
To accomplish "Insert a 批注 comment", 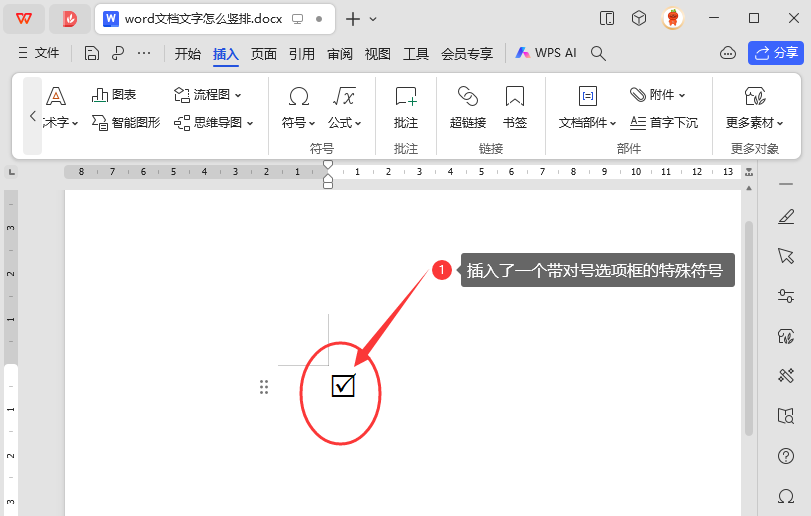I will pyautogui.click(x=406, y=108).
